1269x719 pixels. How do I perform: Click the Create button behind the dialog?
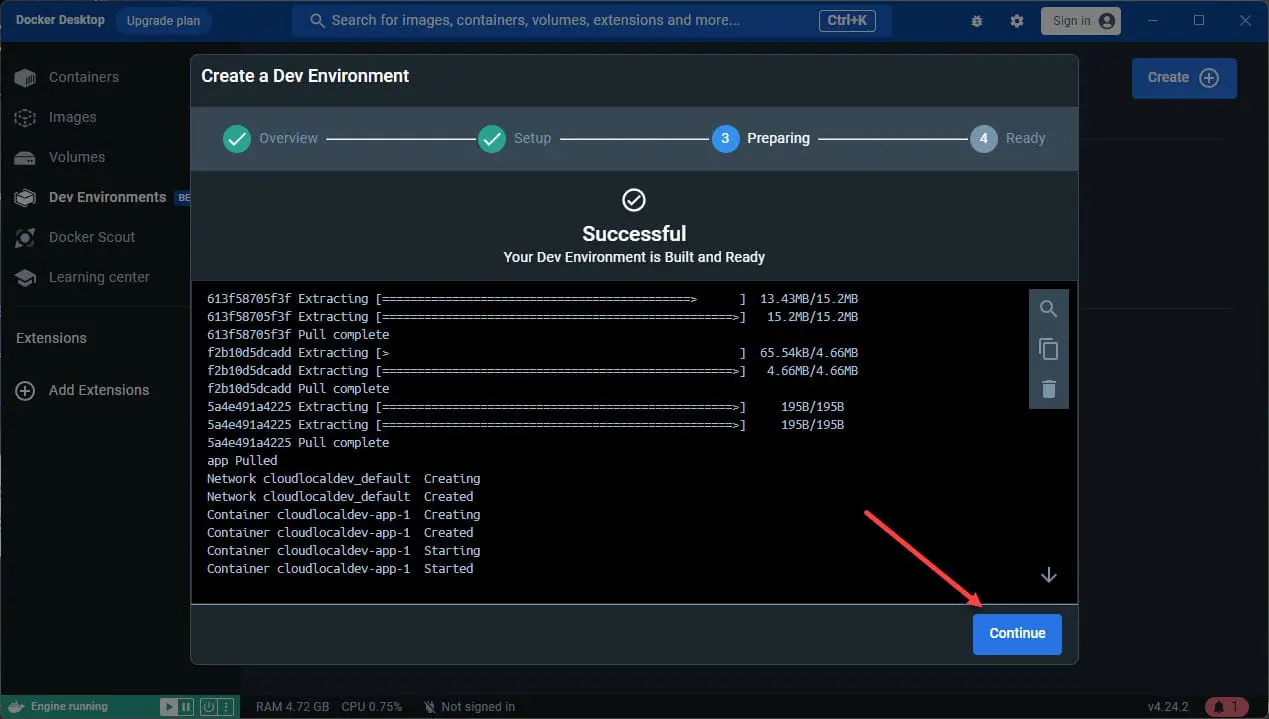(1184, 78)
